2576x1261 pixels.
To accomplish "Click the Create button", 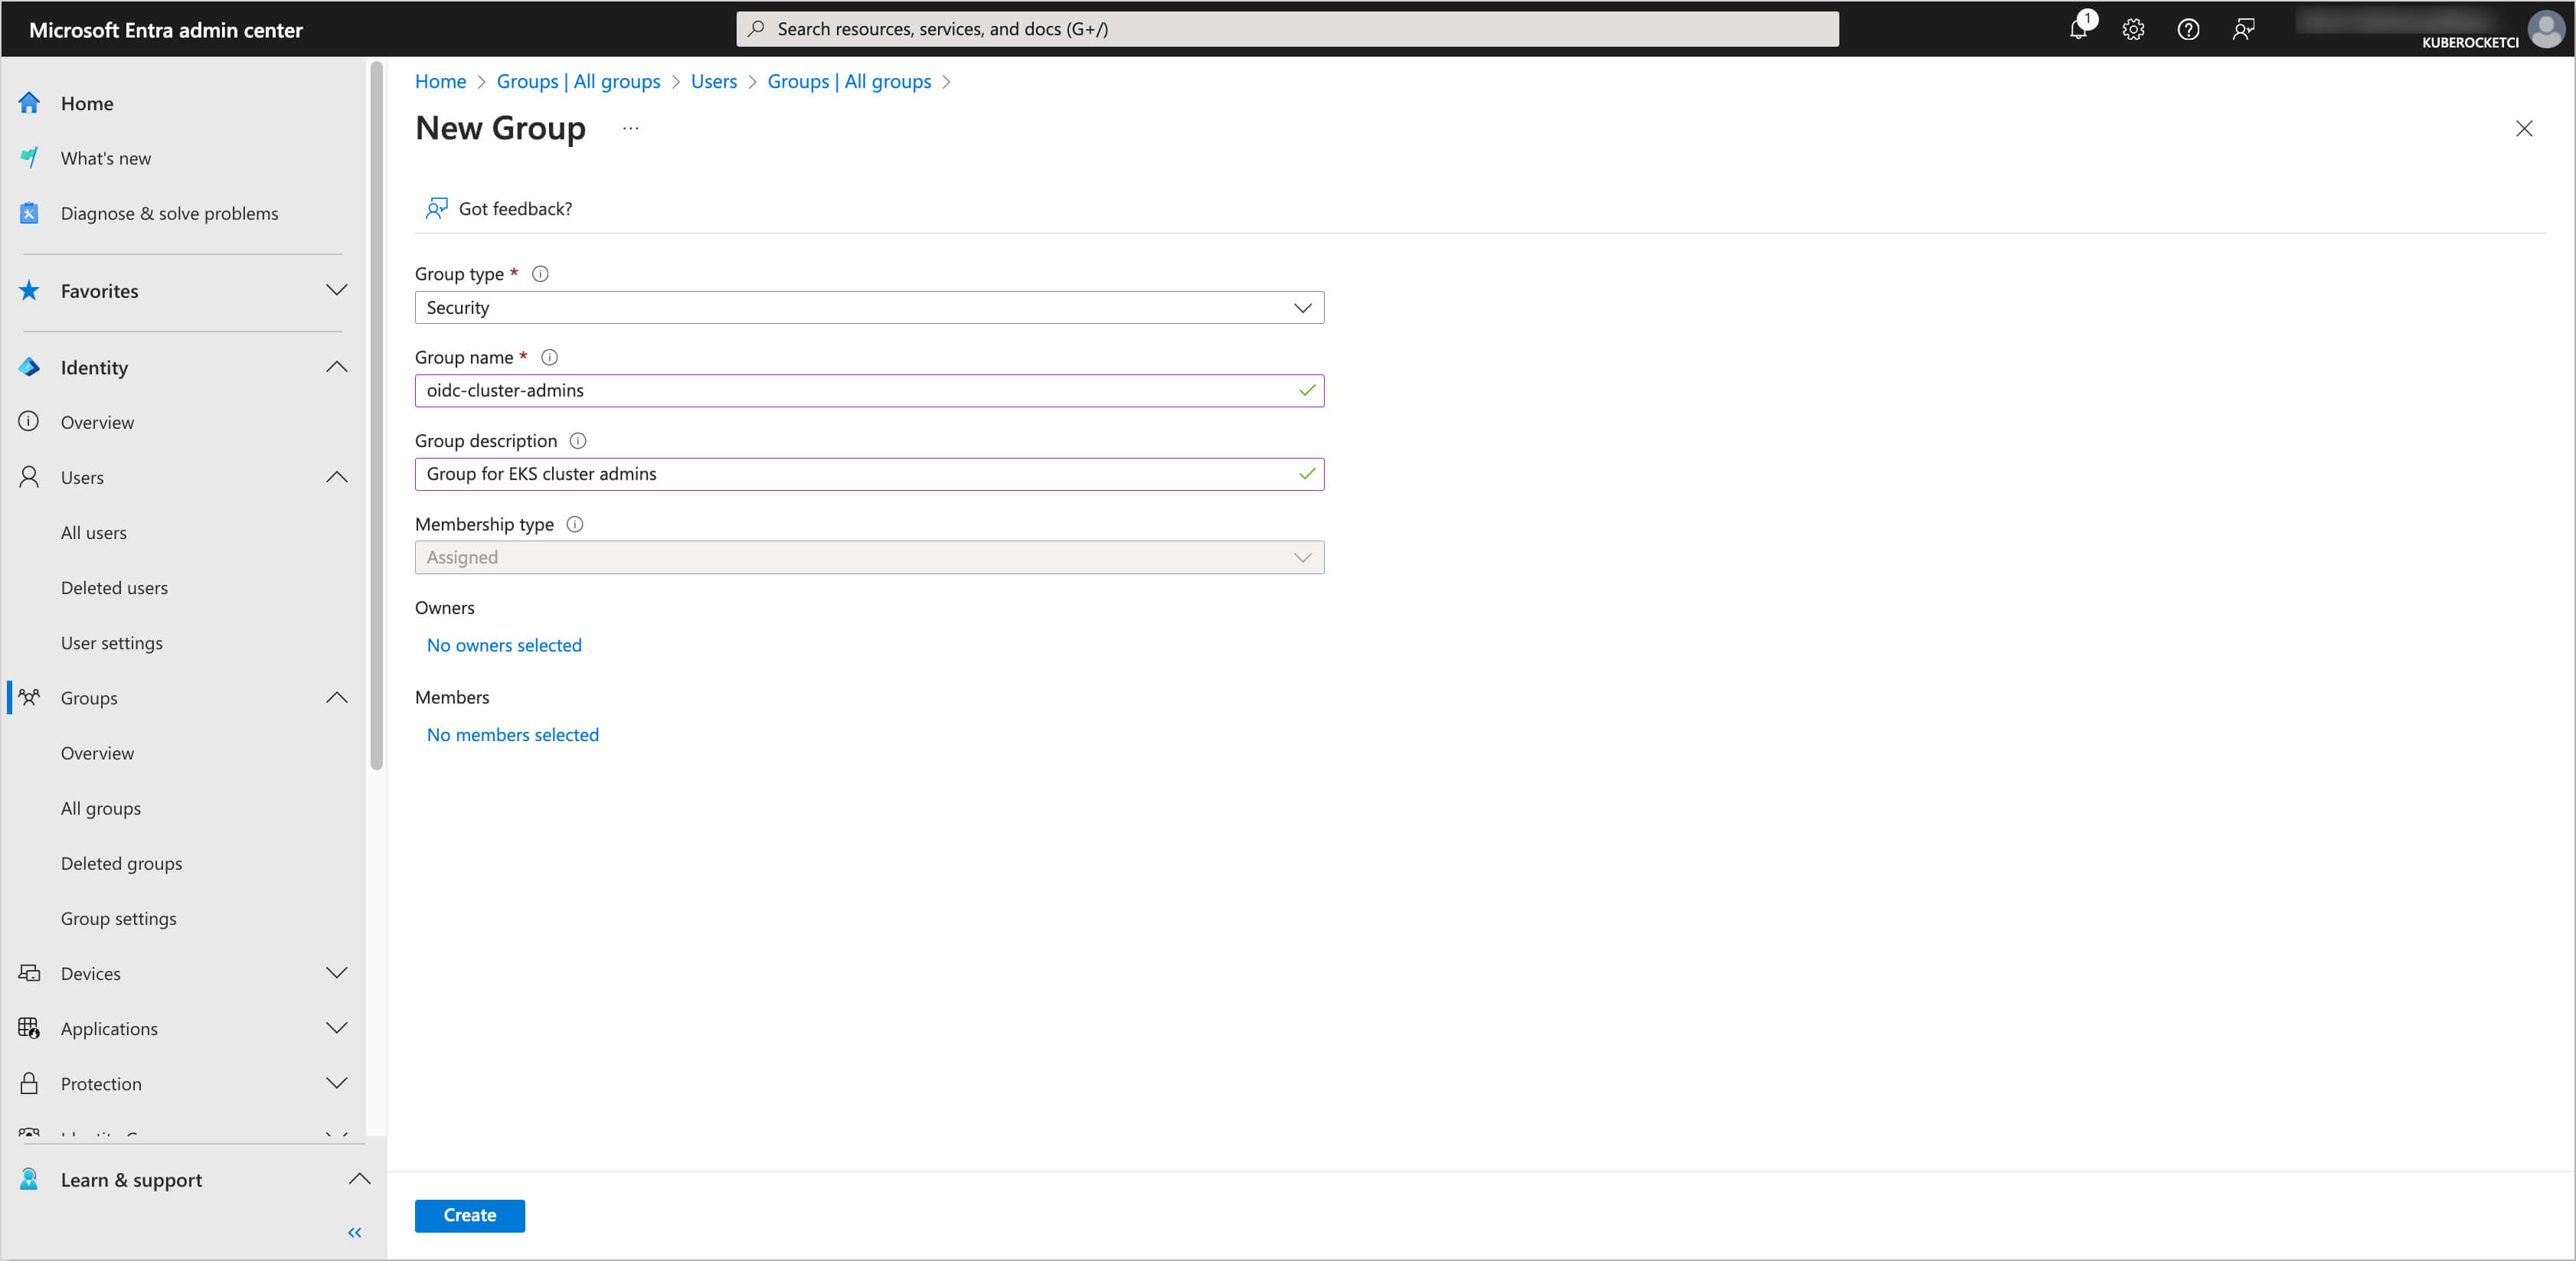I will click(x=469, y=1215).
